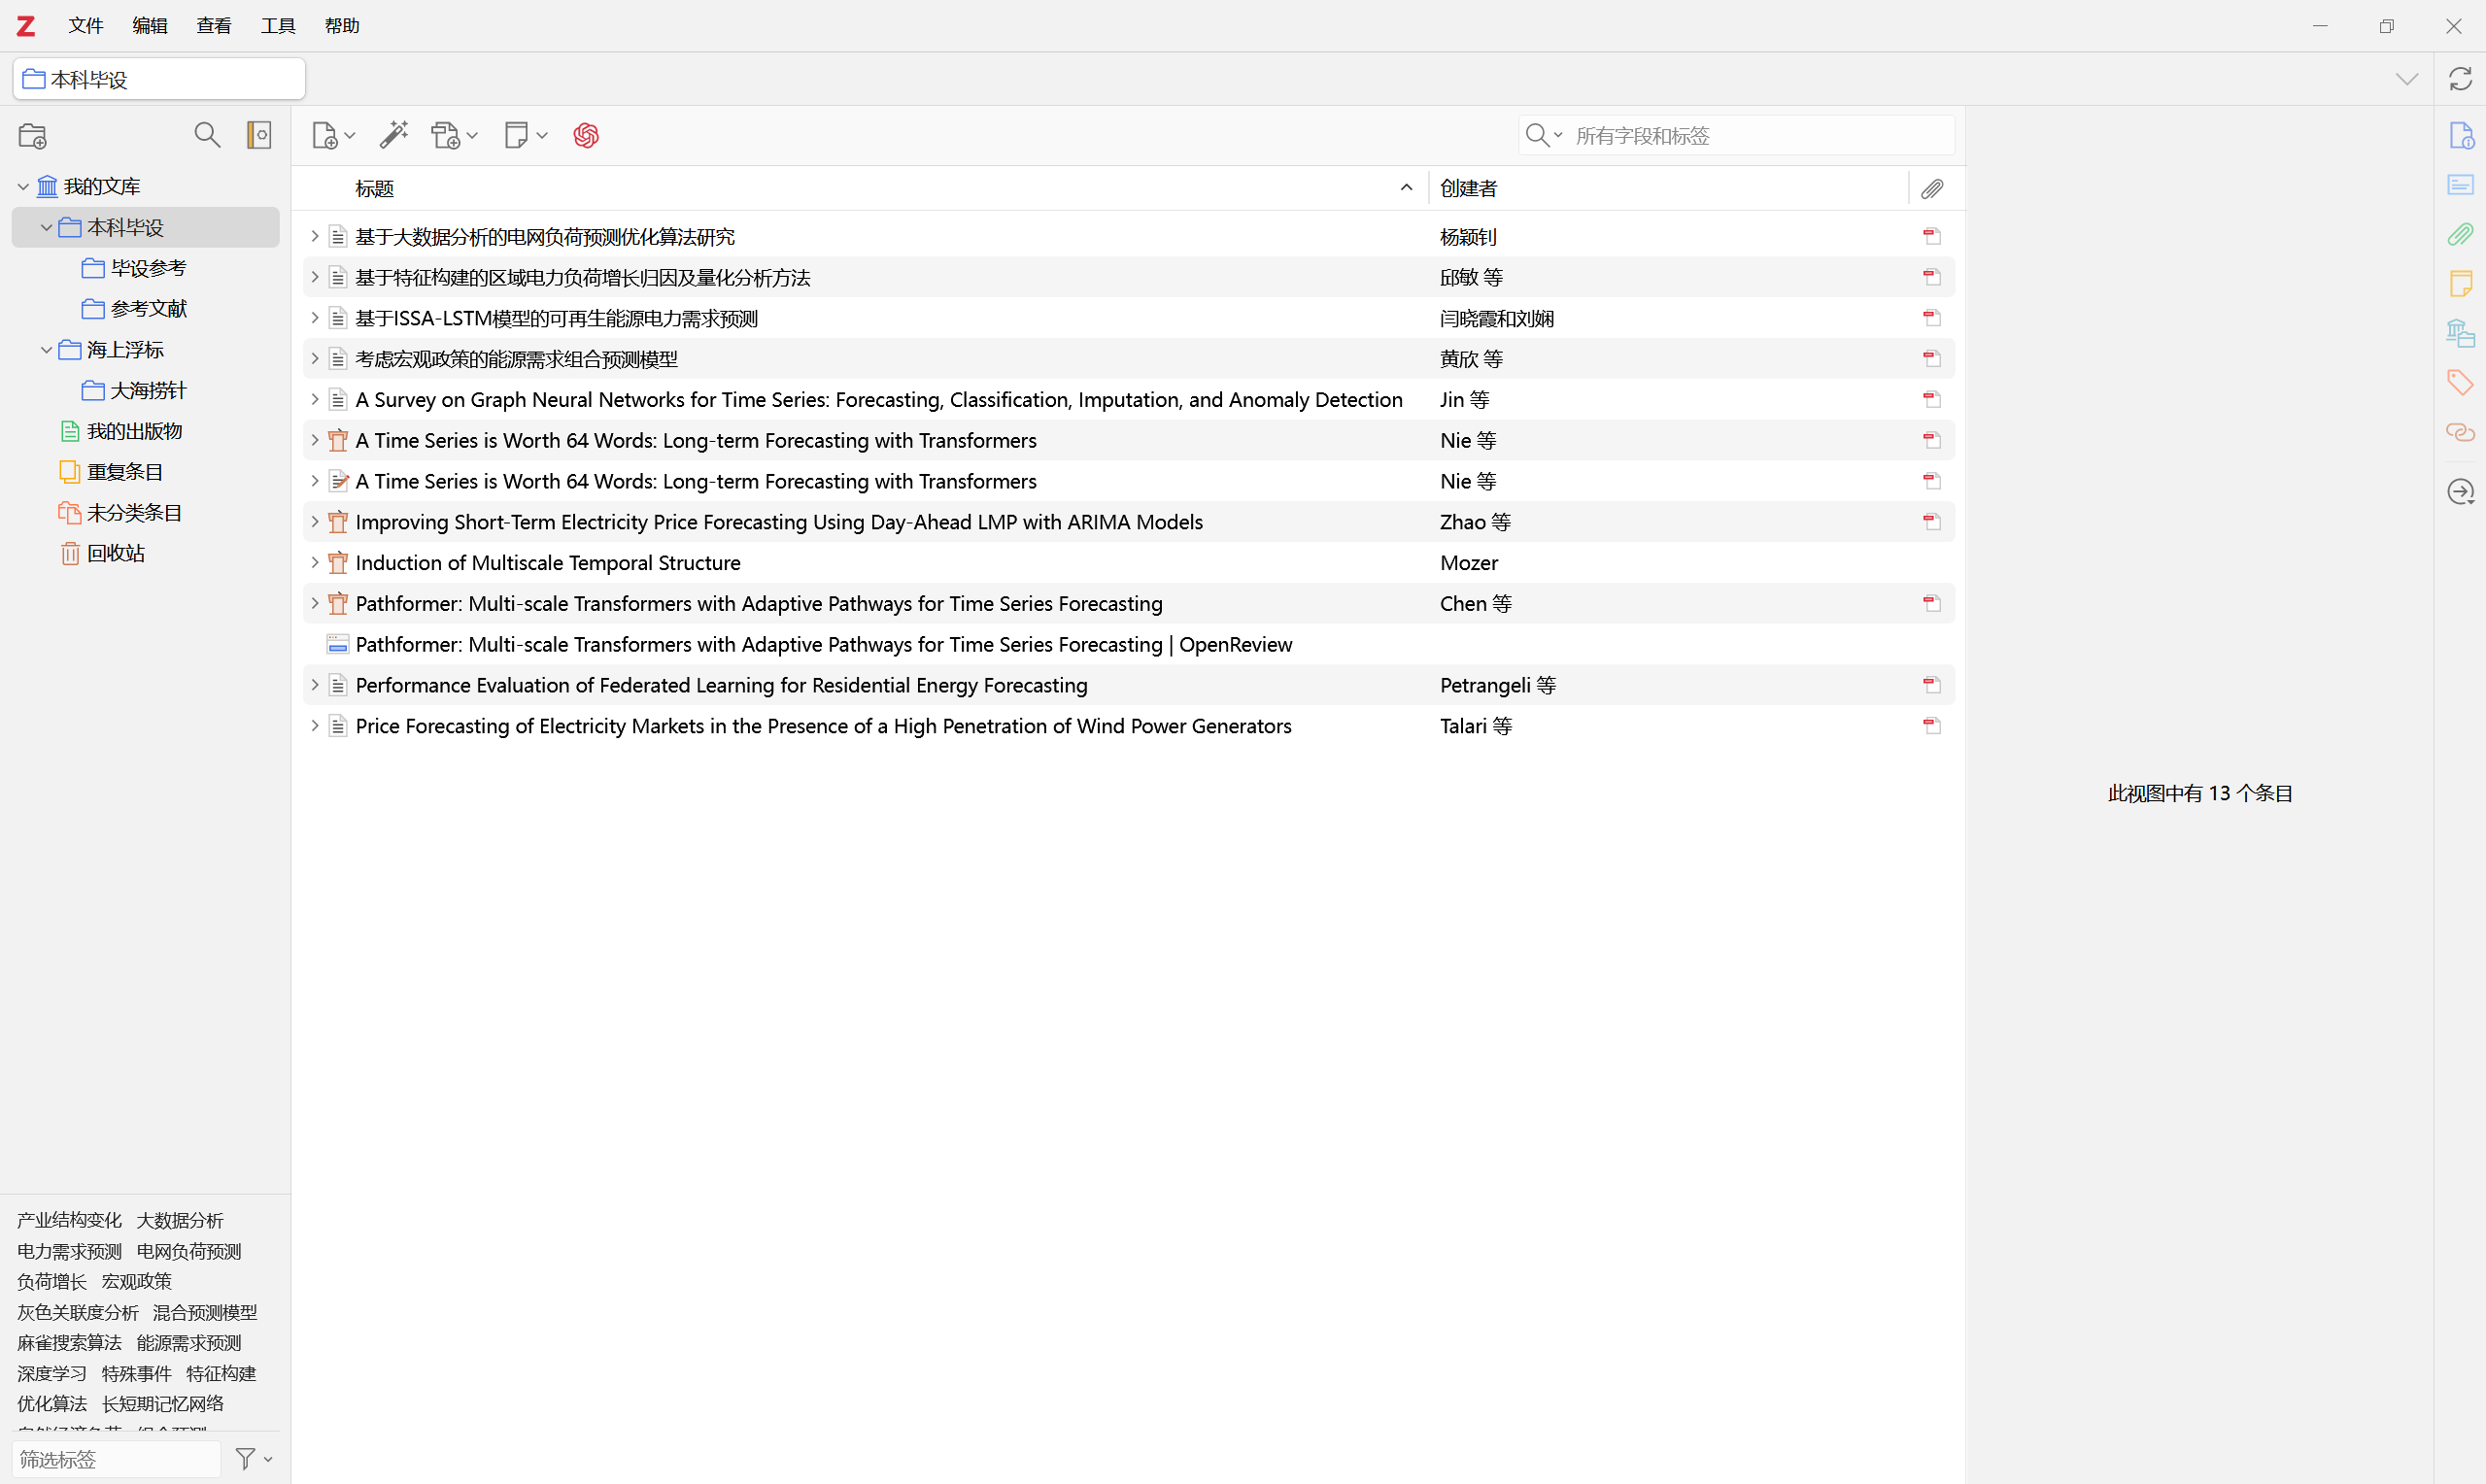Open the Tags pane icon in right sidebar
2486x1484 pixels.
click(2460, 382)
